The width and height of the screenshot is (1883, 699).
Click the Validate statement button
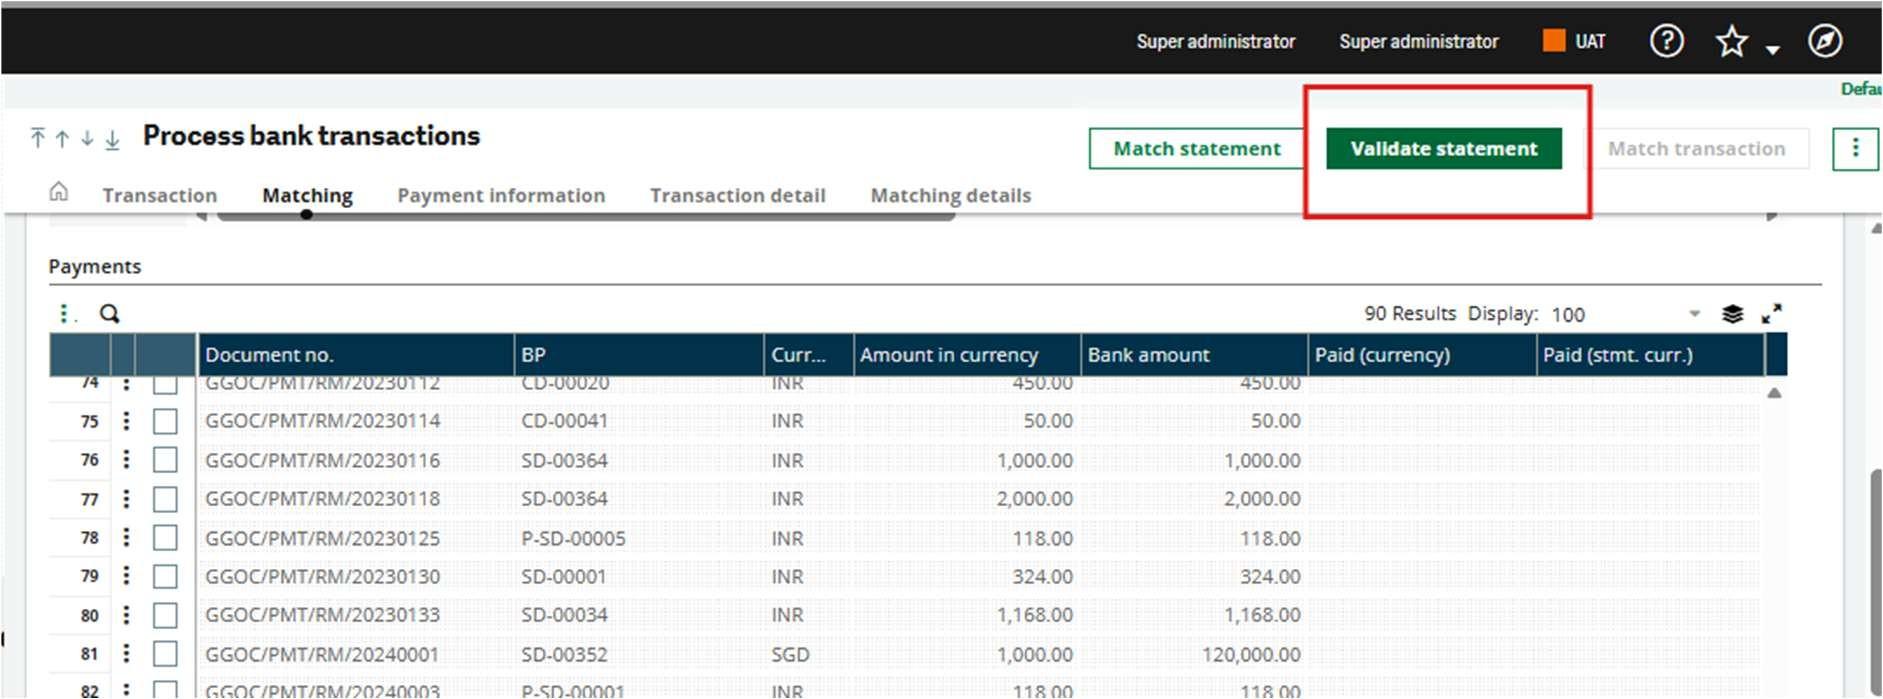(1443, 149)
